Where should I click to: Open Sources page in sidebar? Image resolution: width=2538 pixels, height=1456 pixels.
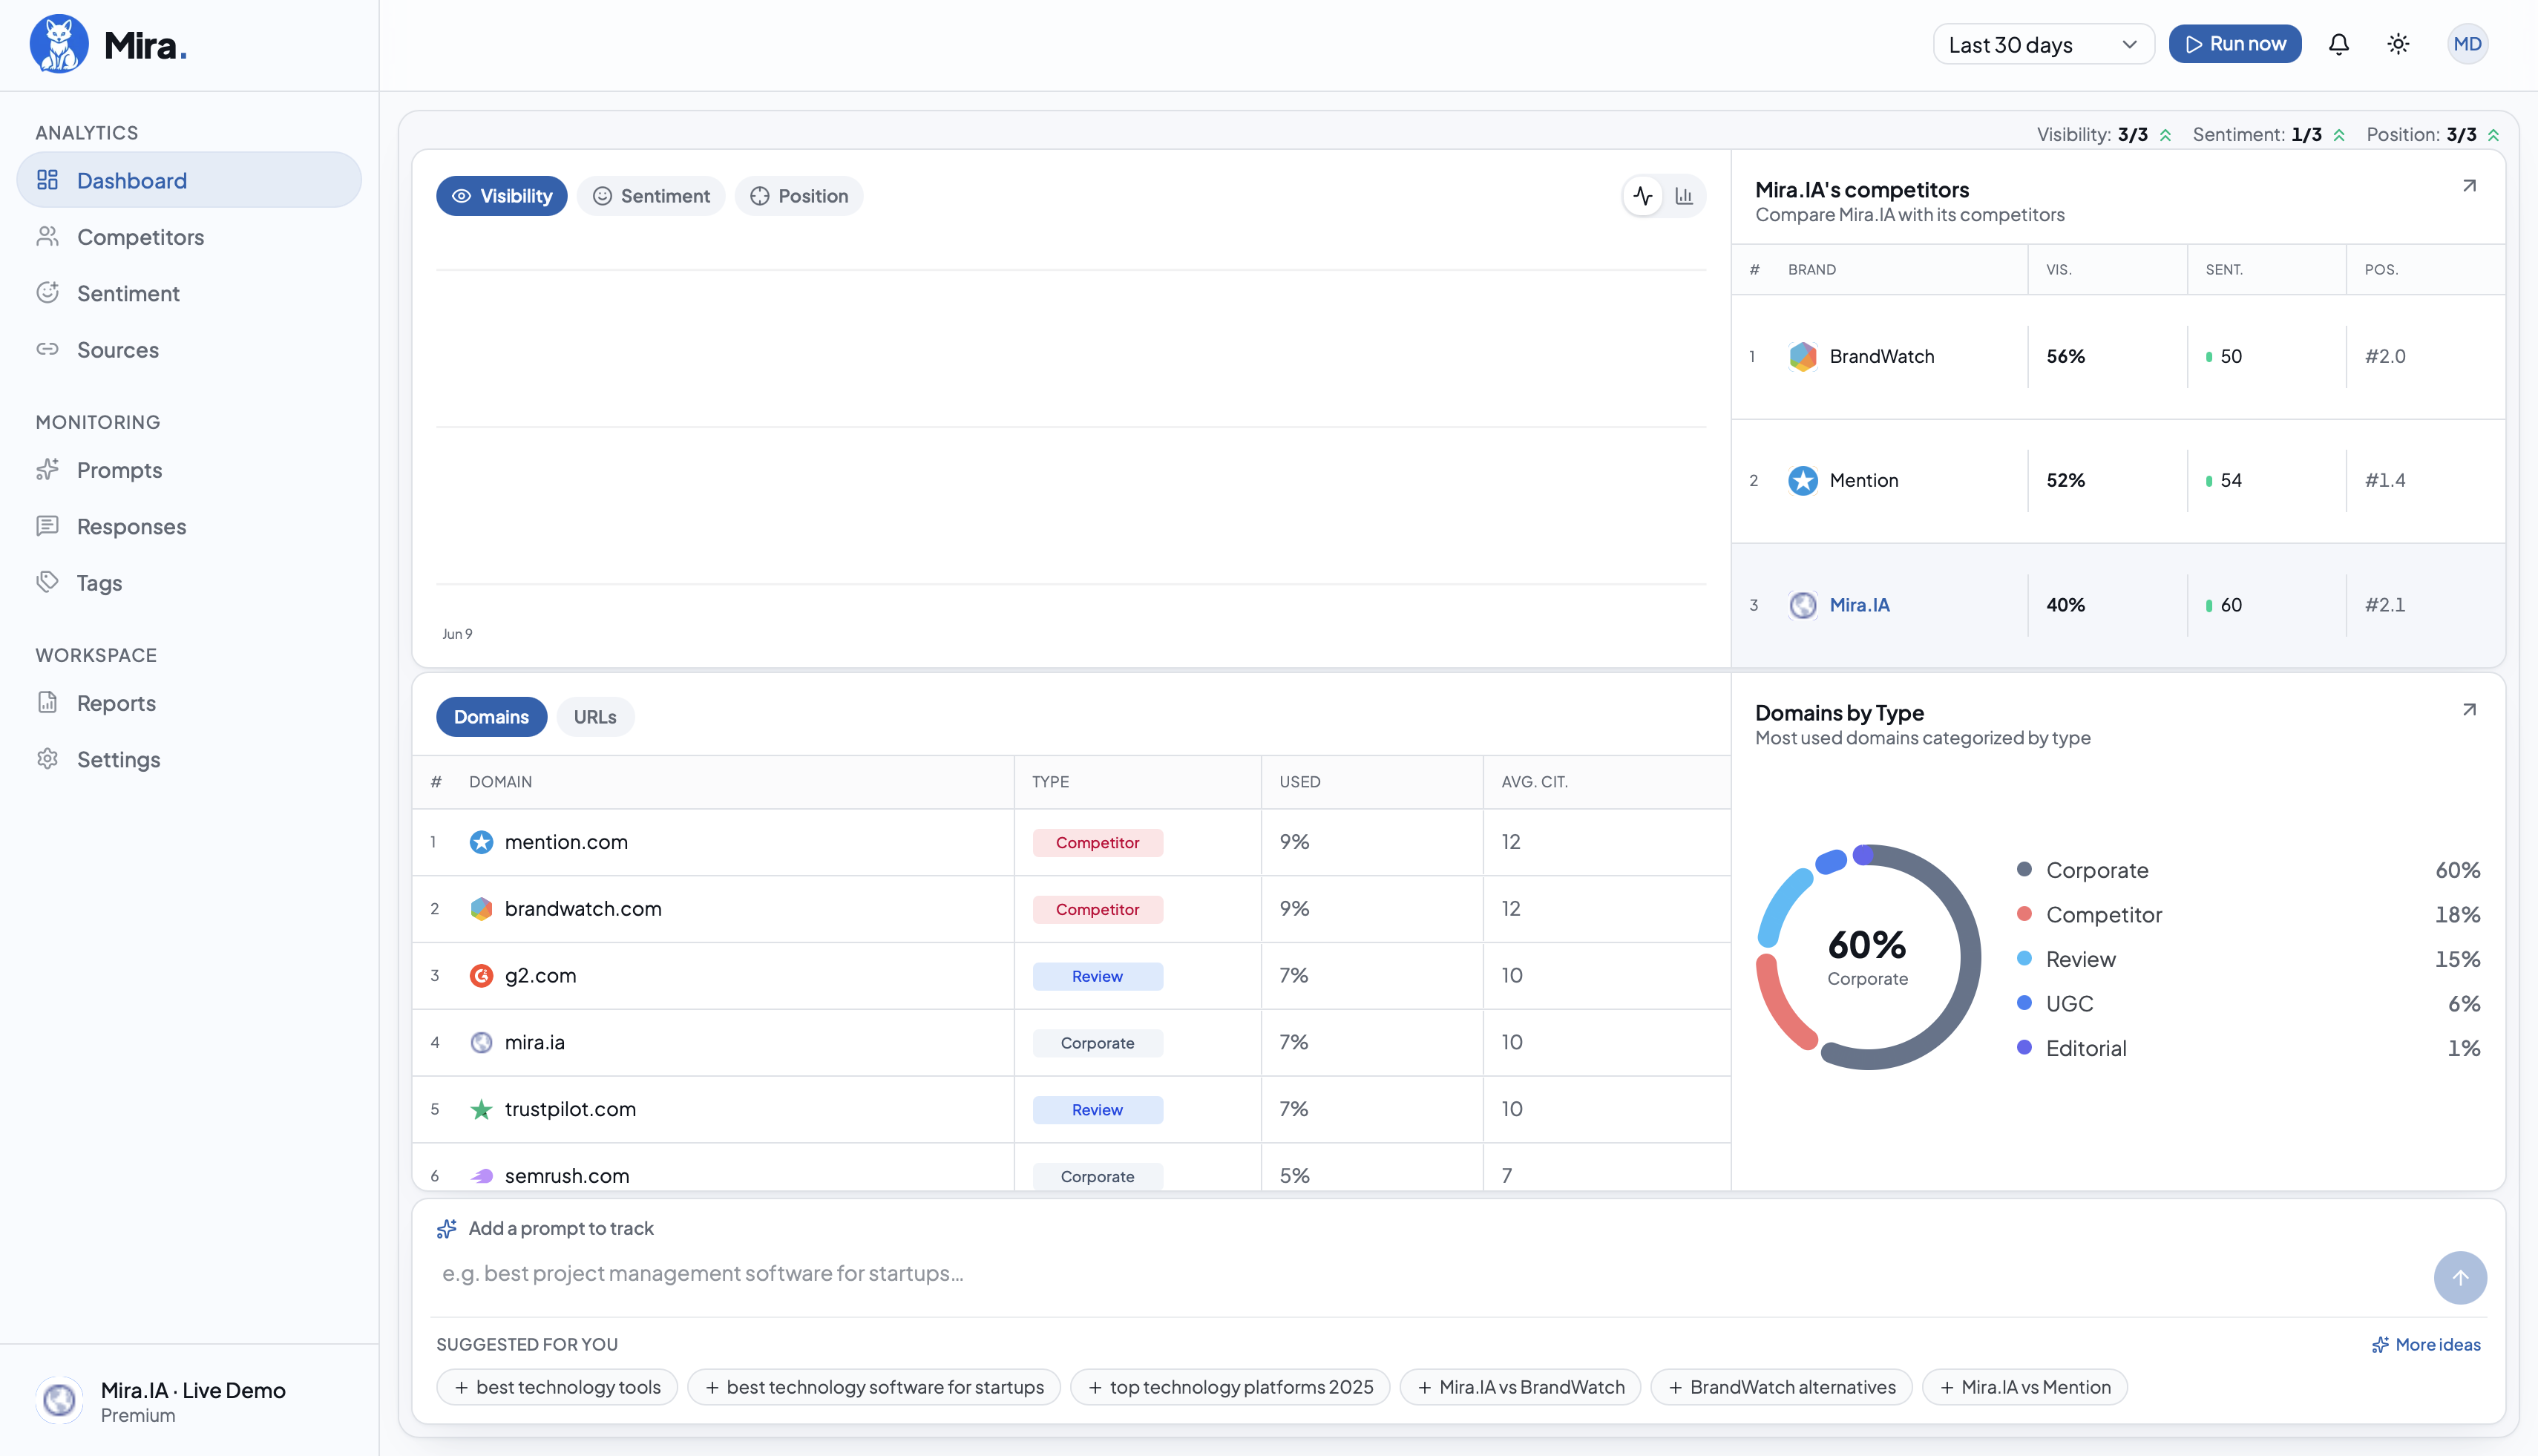[x=189, y=350]
